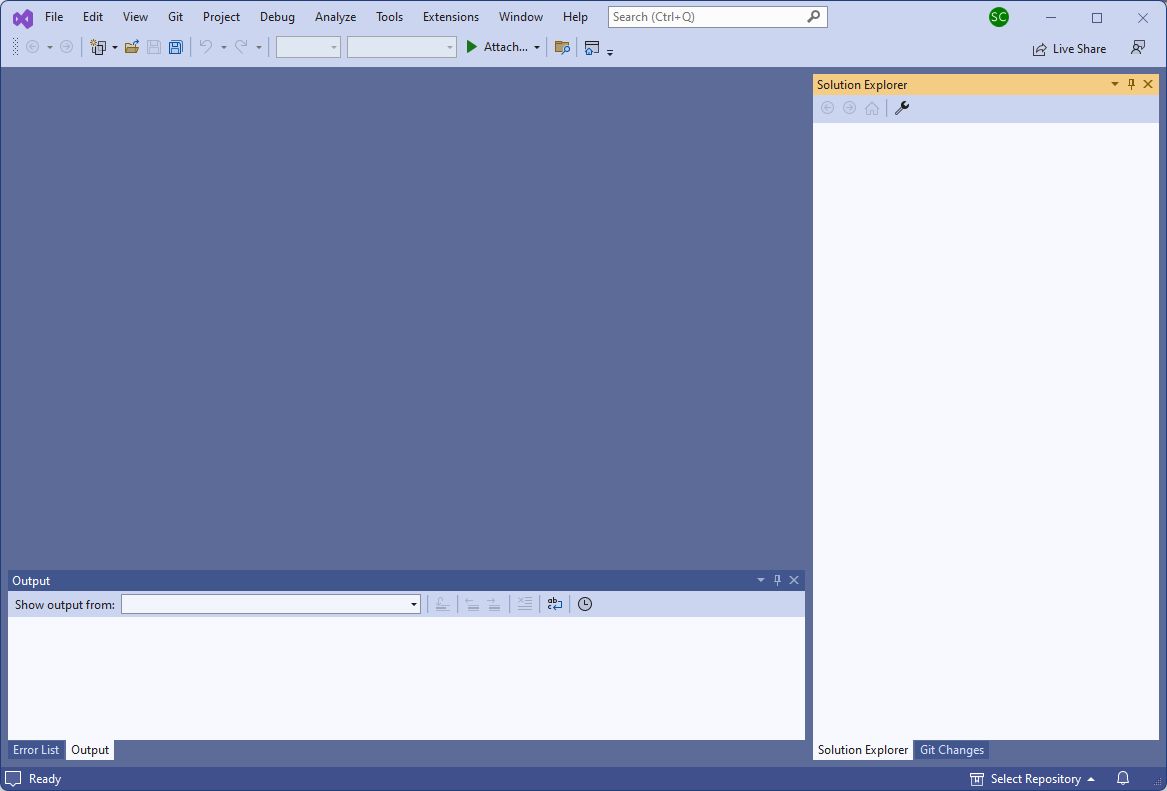Close the Solution Explorer panel

point(1148,84)
